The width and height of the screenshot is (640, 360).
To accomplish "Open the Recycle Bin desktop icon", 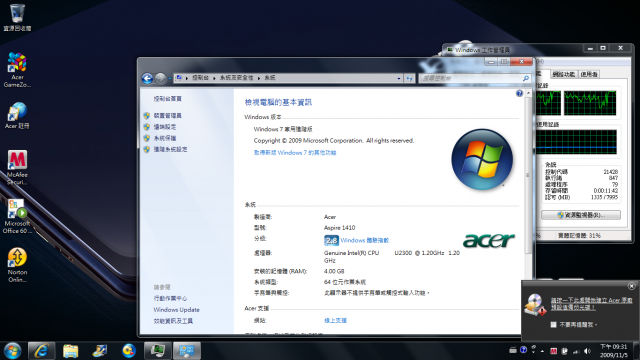I will coord(17,17).
